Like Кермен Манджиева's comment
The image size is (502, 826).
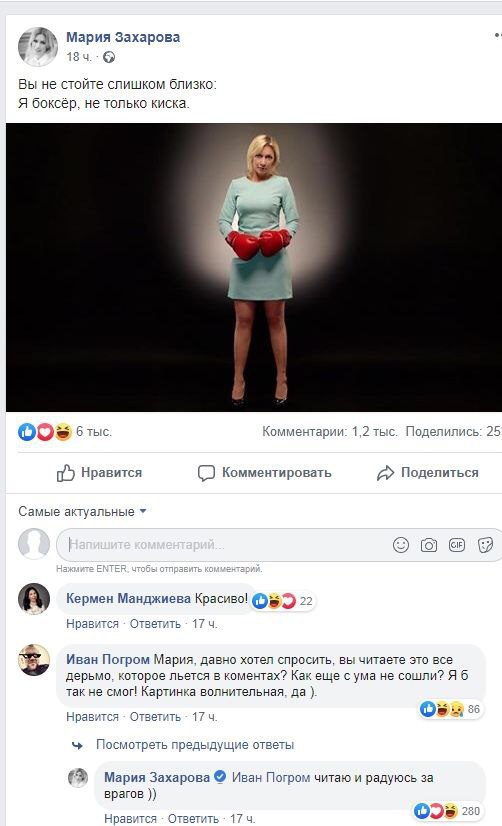click(x=92, y=624)
